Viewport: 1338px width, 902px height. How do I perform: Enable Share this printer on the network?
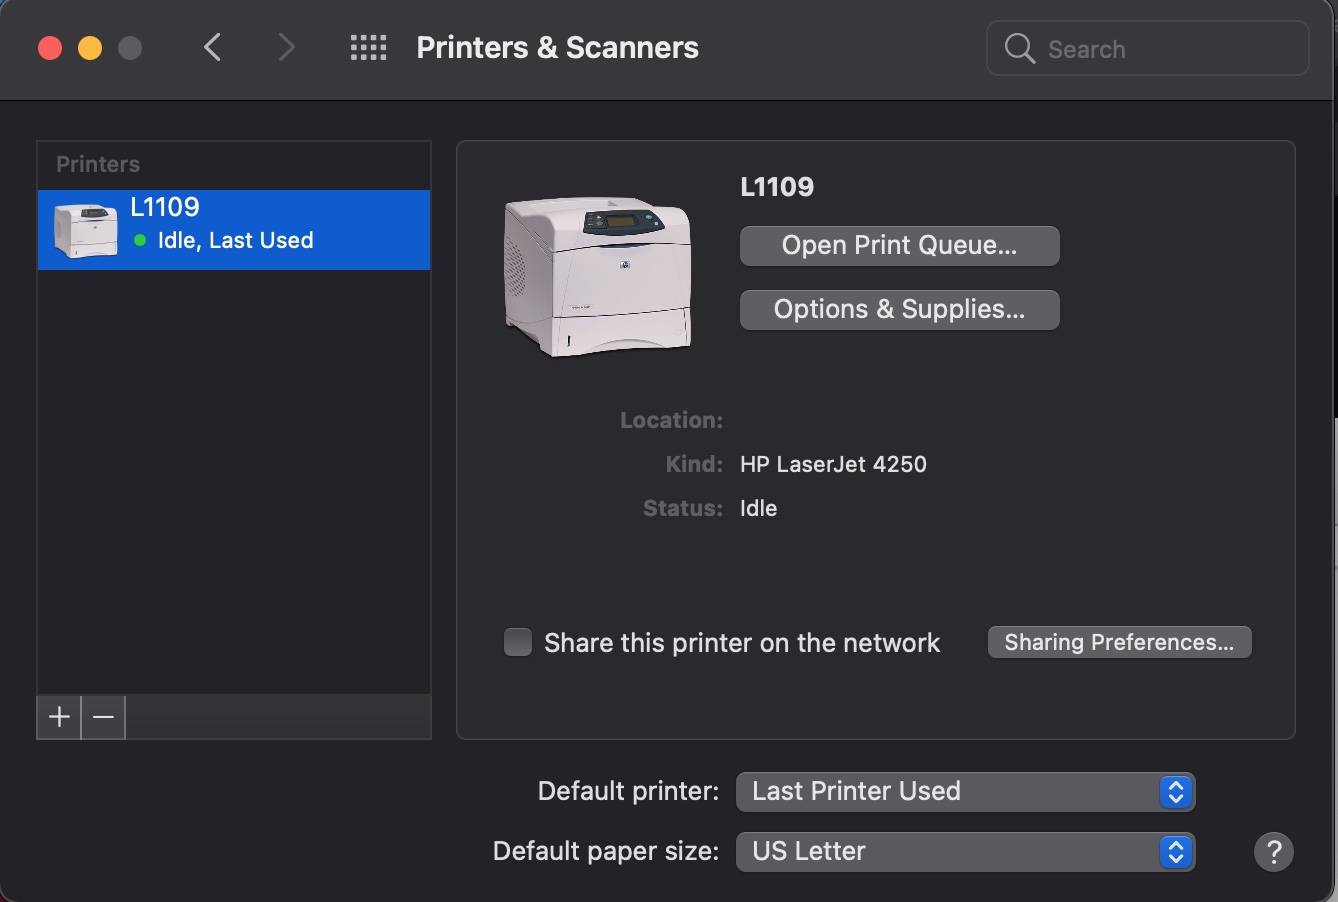click(x=518, y=642)
